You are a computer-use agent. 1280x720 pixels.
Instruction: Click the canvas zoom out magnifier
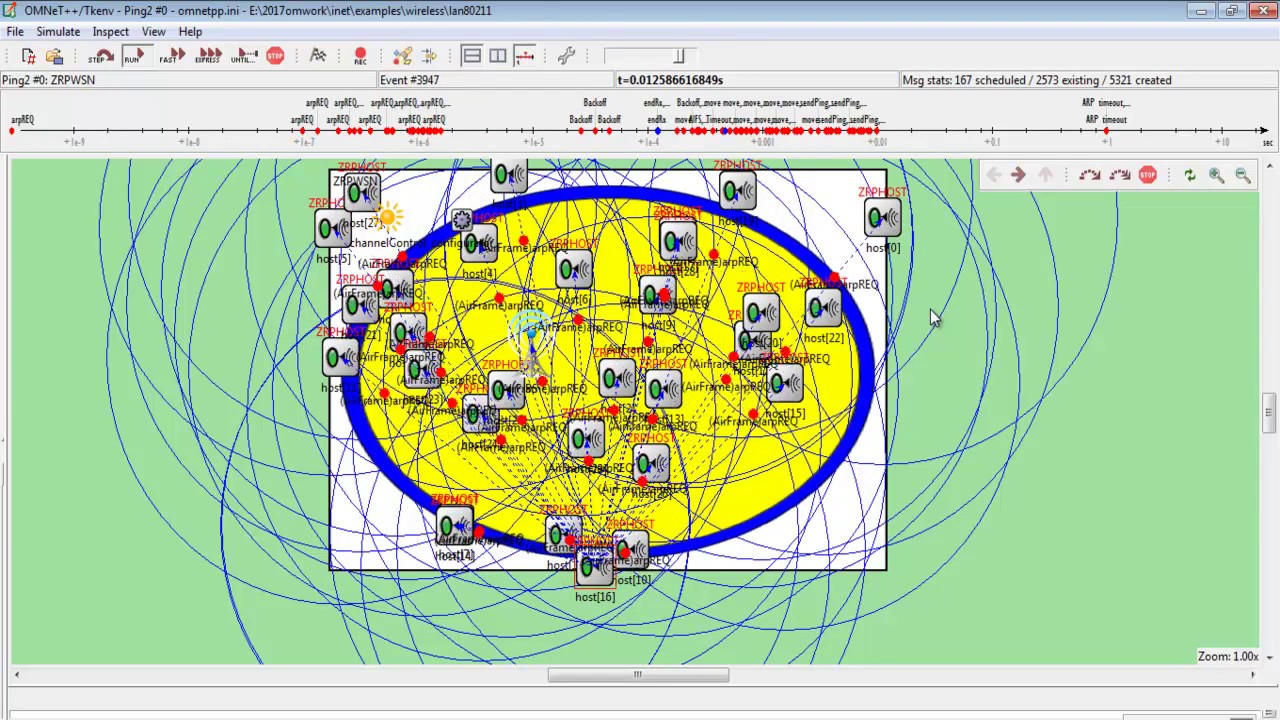(1243, 175)
